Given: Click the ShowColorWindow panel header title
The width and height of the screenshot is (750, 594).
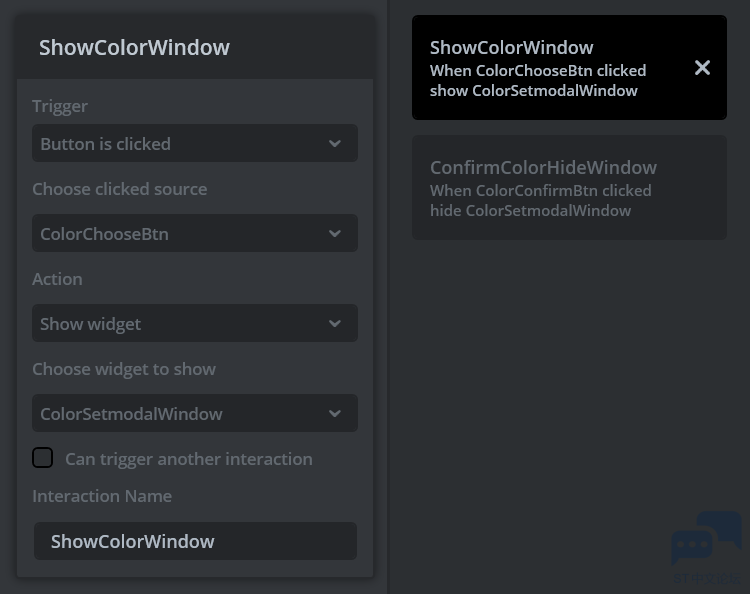Looking at the screenshot, I should 134,47.
